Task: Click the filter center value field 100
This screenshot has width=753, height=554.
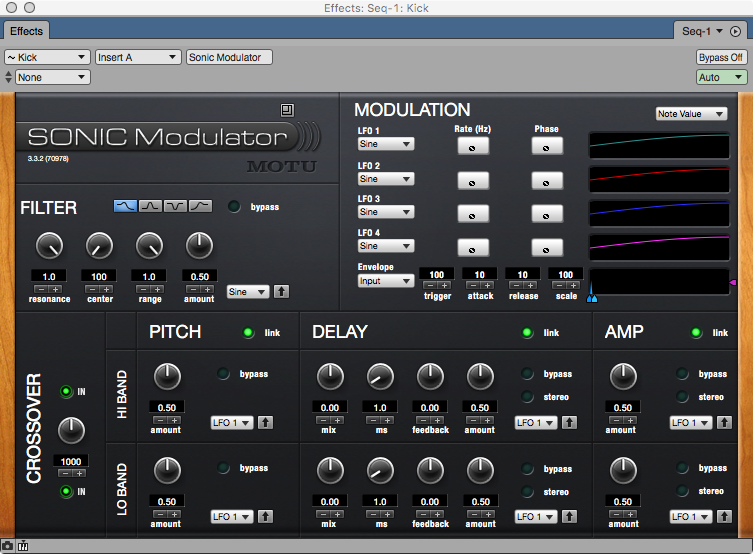Action: 99,276
